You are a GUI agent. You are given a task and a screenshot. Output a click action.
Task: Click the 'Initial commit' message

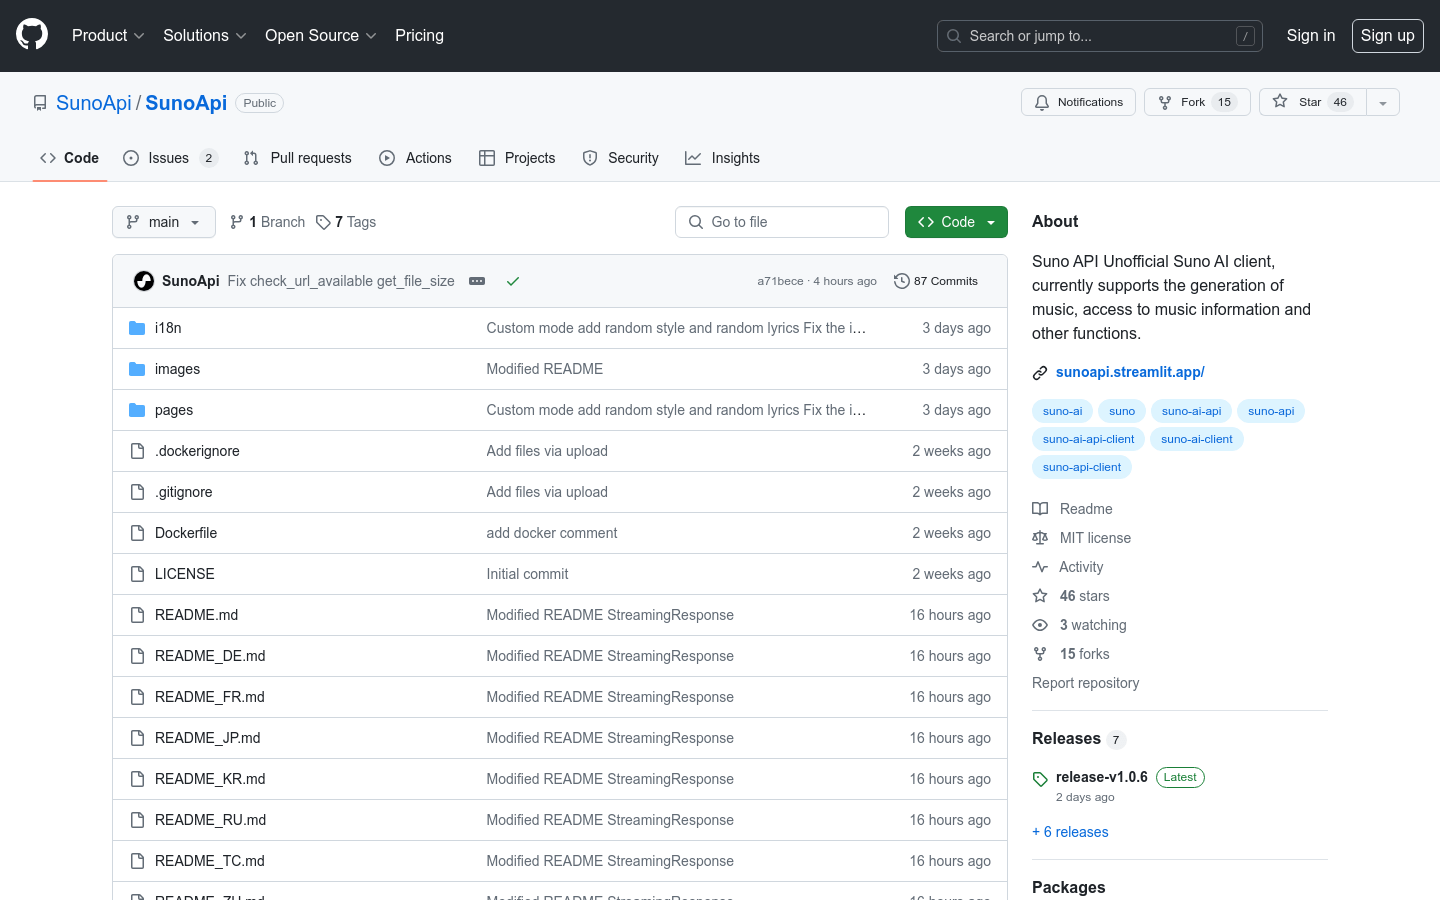[x=527, y=574]
